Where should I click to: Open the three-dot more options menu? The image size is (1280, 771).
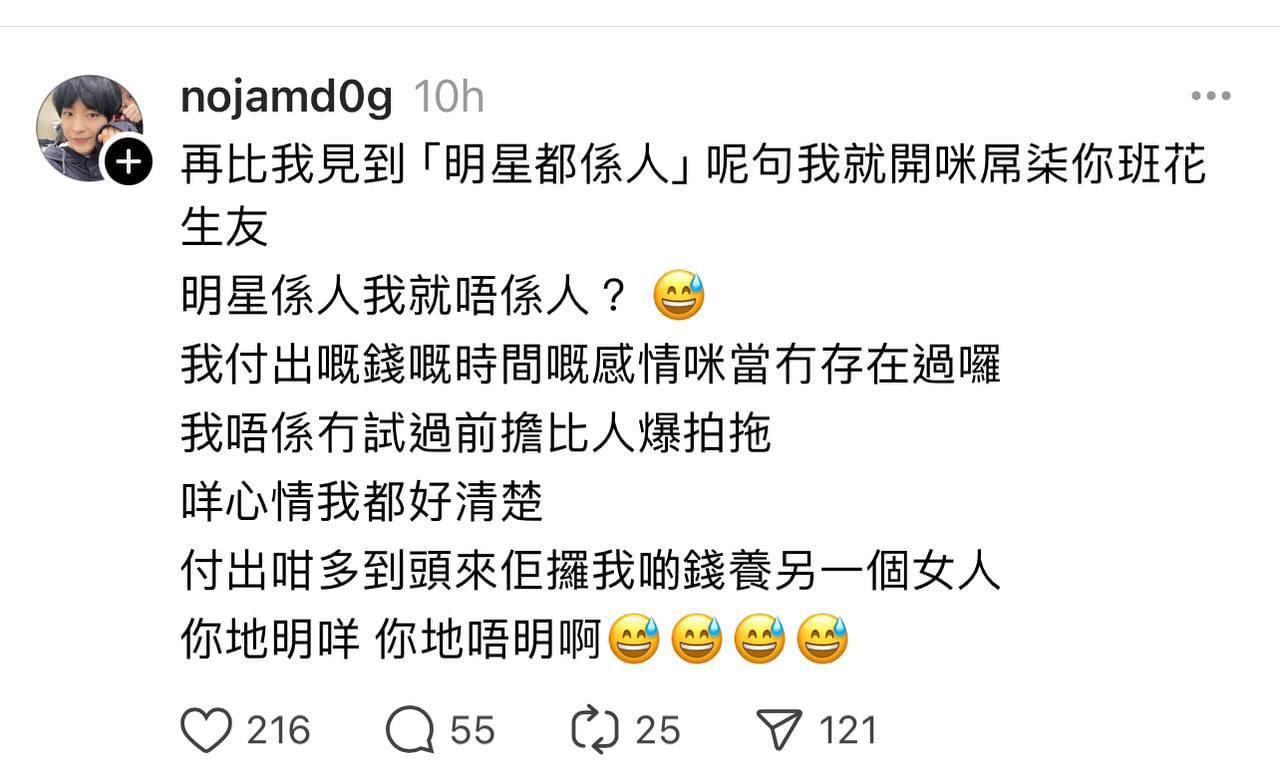pos(1211,97)
